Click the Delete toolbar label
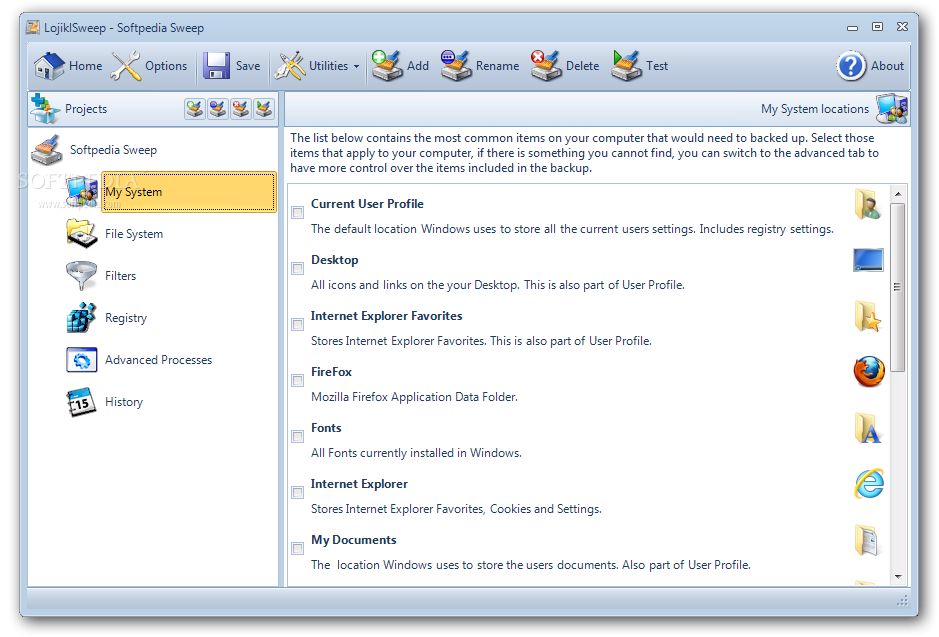Screen dimensions: 939x637 (x=582, y=66)
